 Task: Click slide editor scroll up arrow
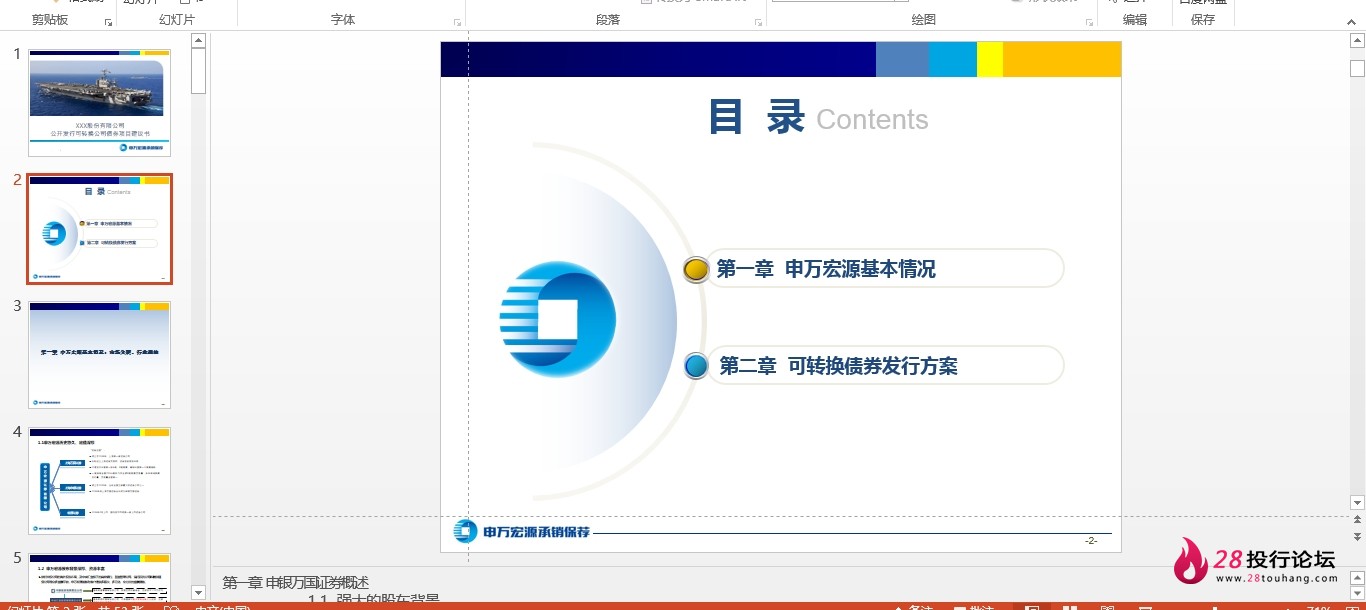1357,41
